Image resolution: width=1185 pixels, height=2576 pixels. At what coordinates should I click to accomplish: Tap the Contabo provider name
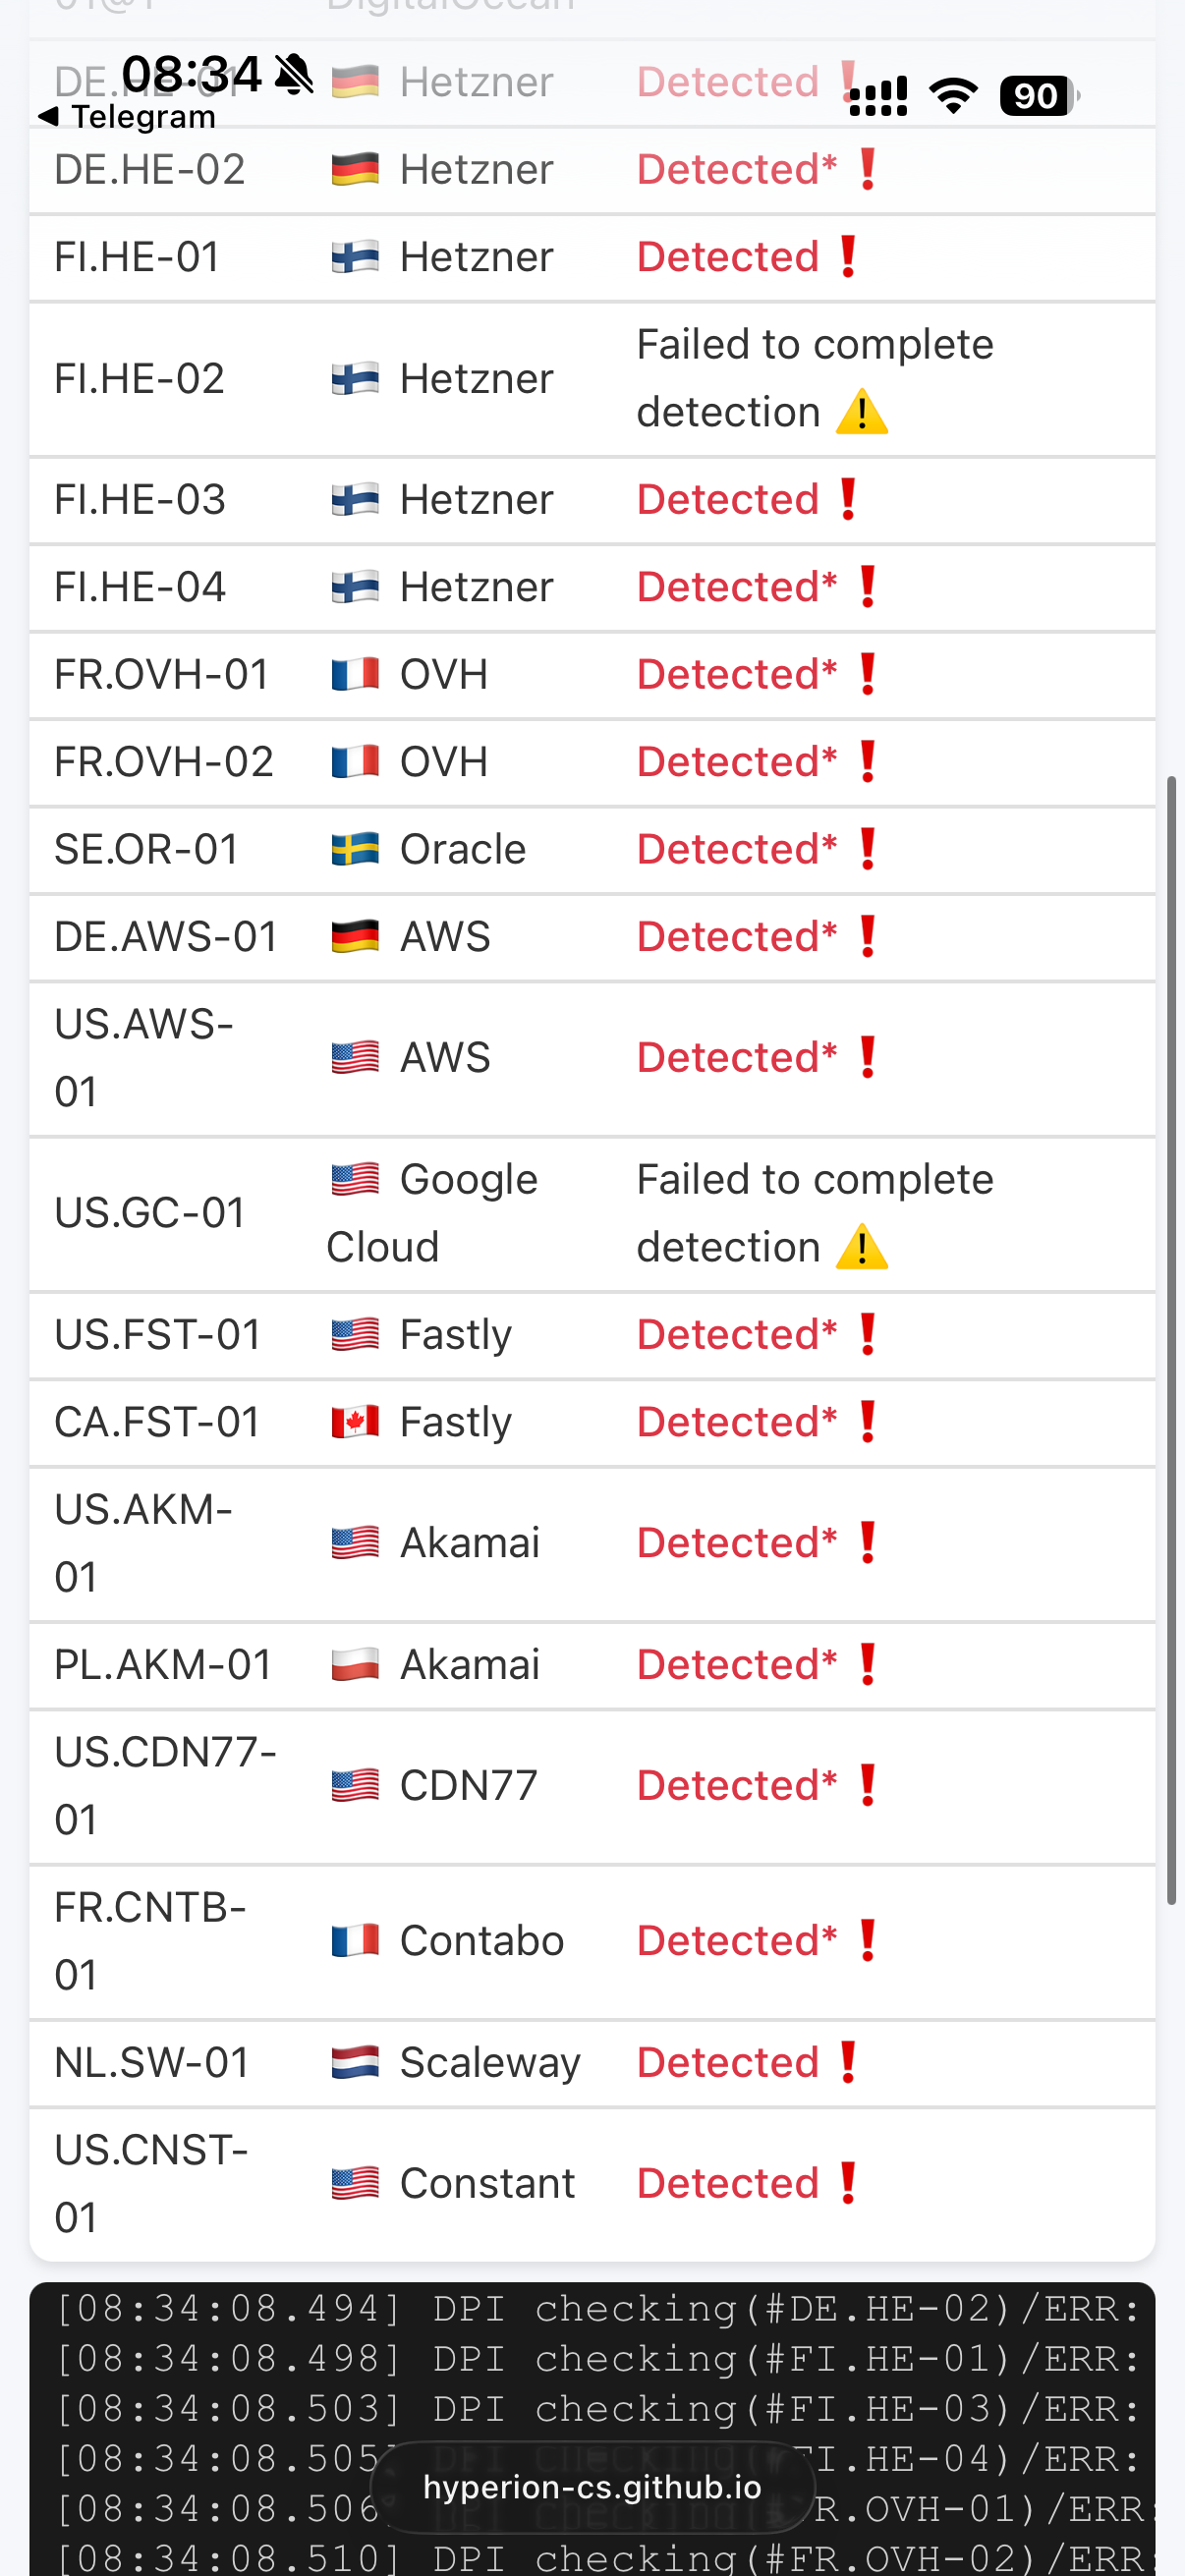click(x=482, y=1940)
